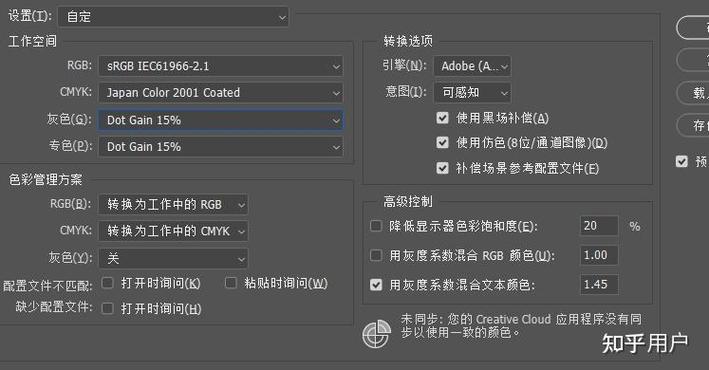Enable 粘贴时询问(W) checkbox
This screenshot has width=709, height=370.
click(x=231, y=283)
